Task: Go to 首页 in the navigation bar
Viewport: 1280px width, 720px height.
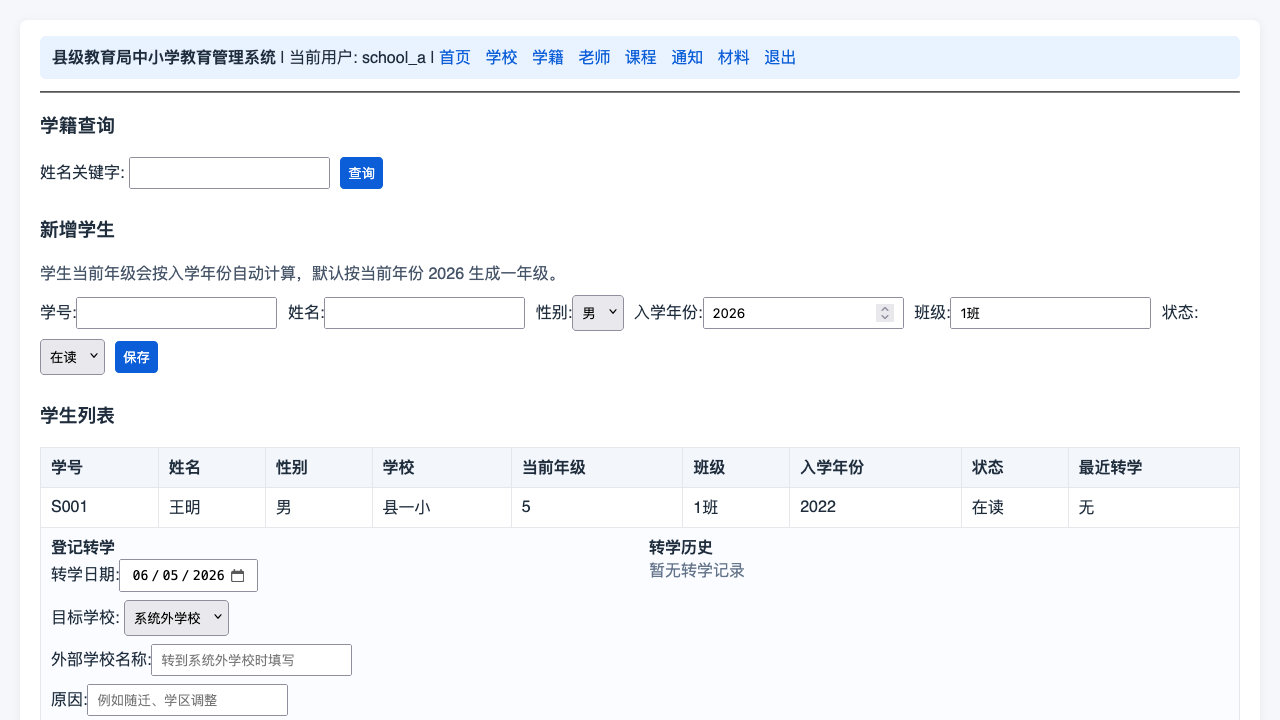Action: coord(455,57)
